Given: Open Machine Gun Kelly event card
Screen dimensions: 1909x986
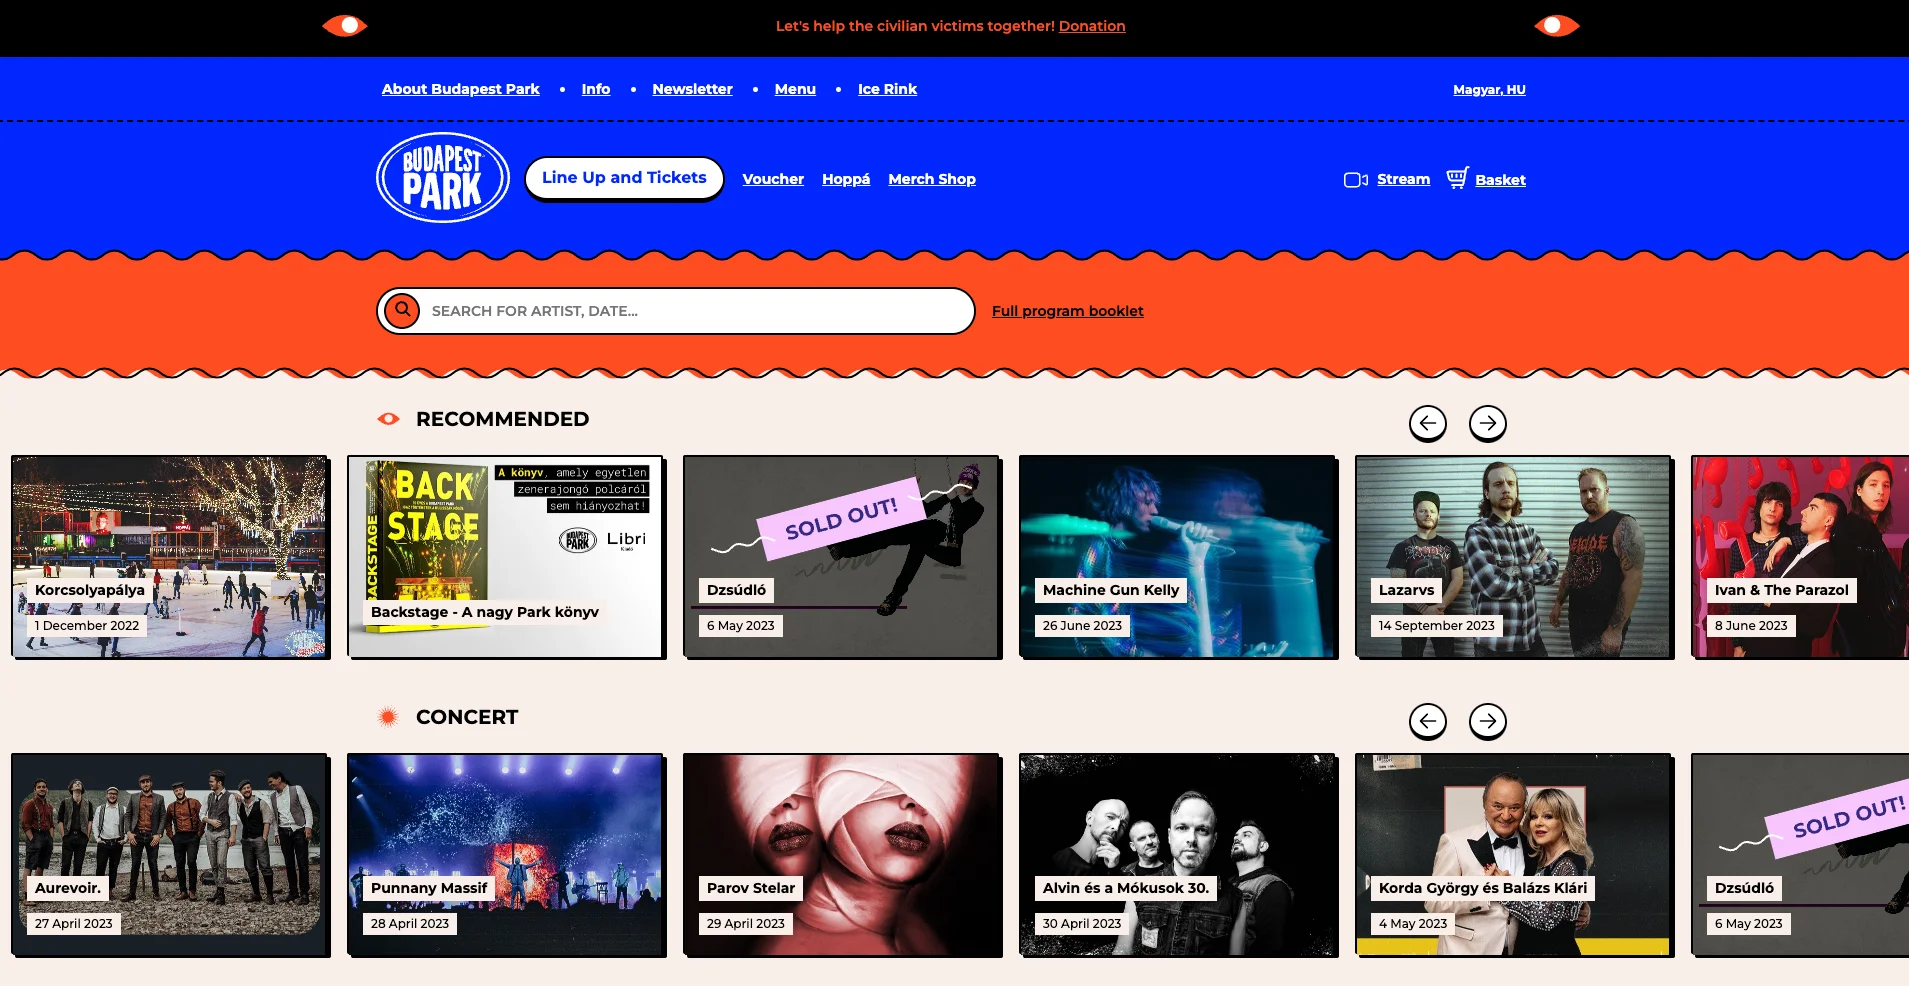Looking at the screenshot, I should [1178, 557].
